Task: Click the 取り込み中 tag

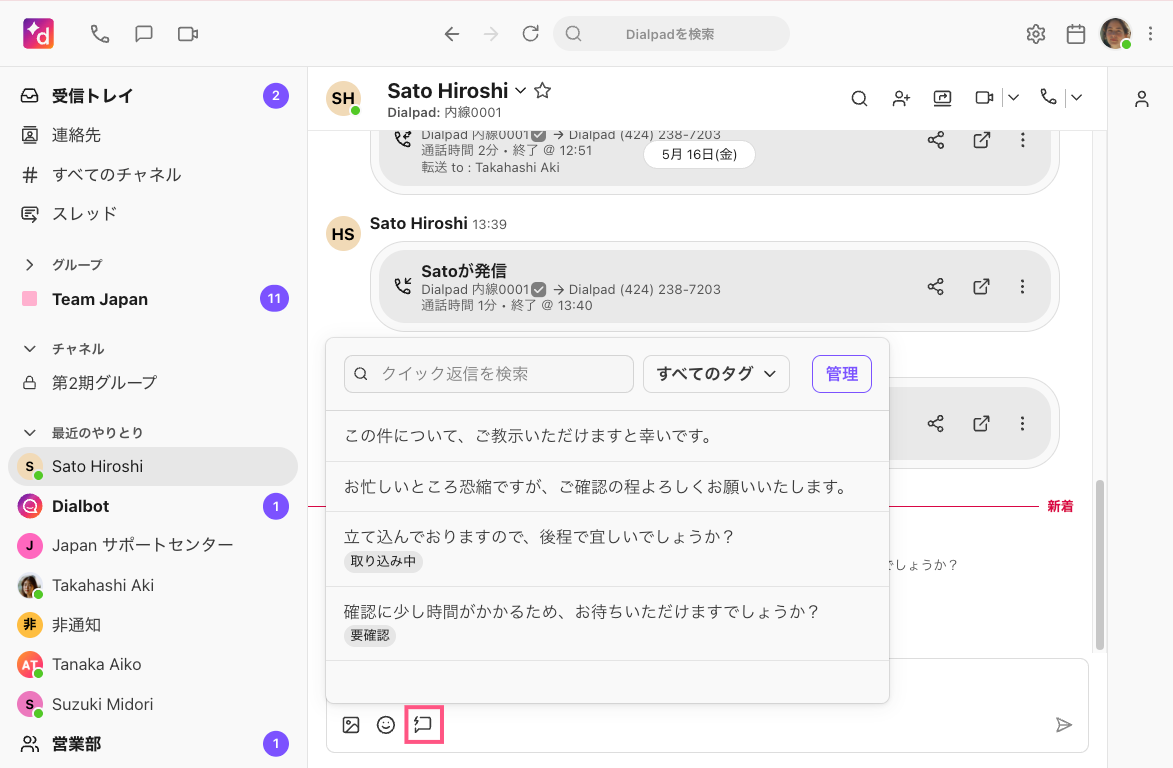Action: 383,562
